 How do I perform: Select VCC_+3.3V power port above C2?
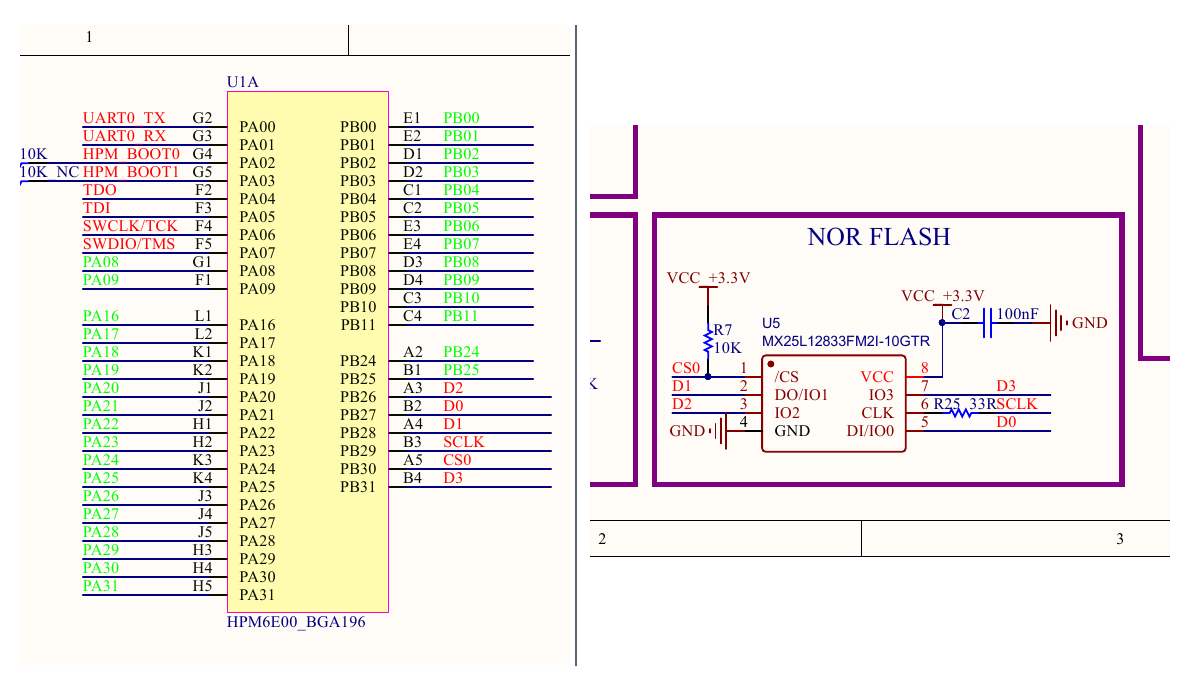(x=943, y=296)
